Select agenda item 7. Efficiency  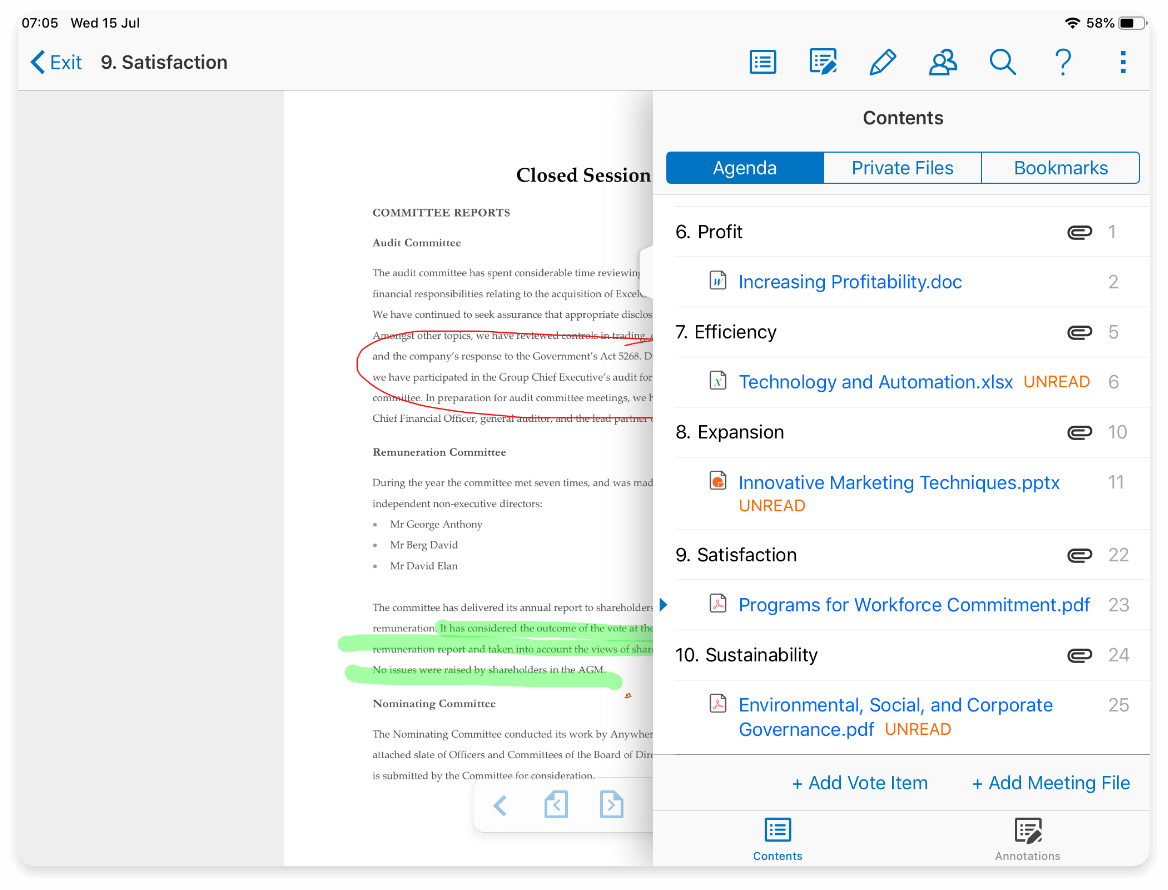[x=902, y=332]
